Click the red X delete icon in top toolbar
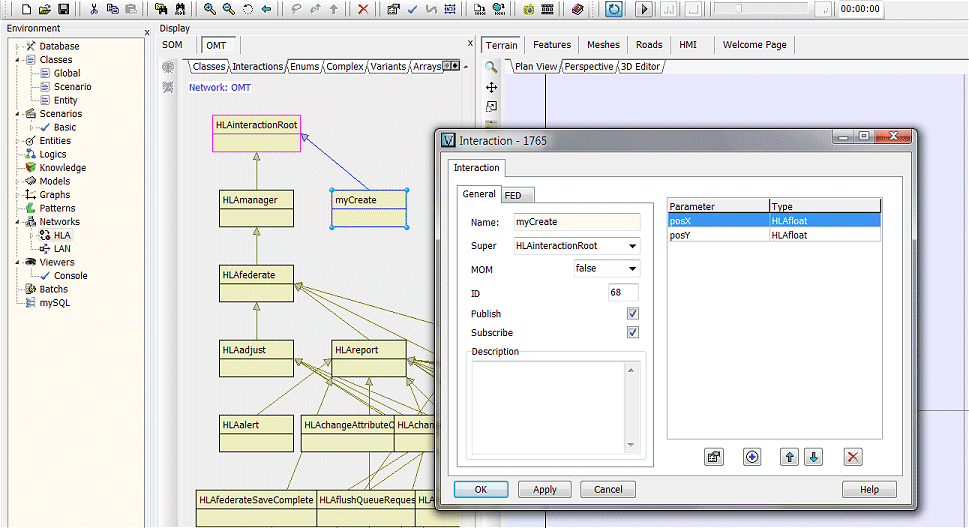This screenshot has height=528, width=969. [362, 9]
